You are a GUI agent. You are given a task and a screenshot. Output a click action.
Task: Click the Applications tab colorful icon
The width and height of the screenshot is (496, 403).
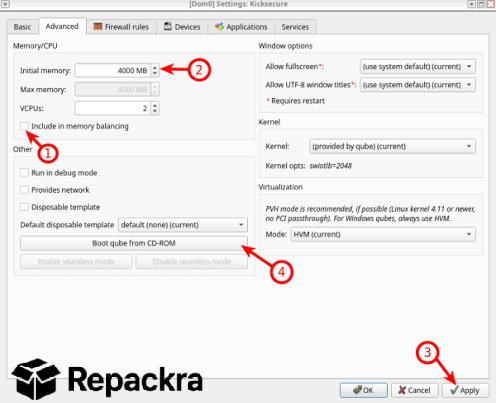pyautogui.click(x=219, y=27)
